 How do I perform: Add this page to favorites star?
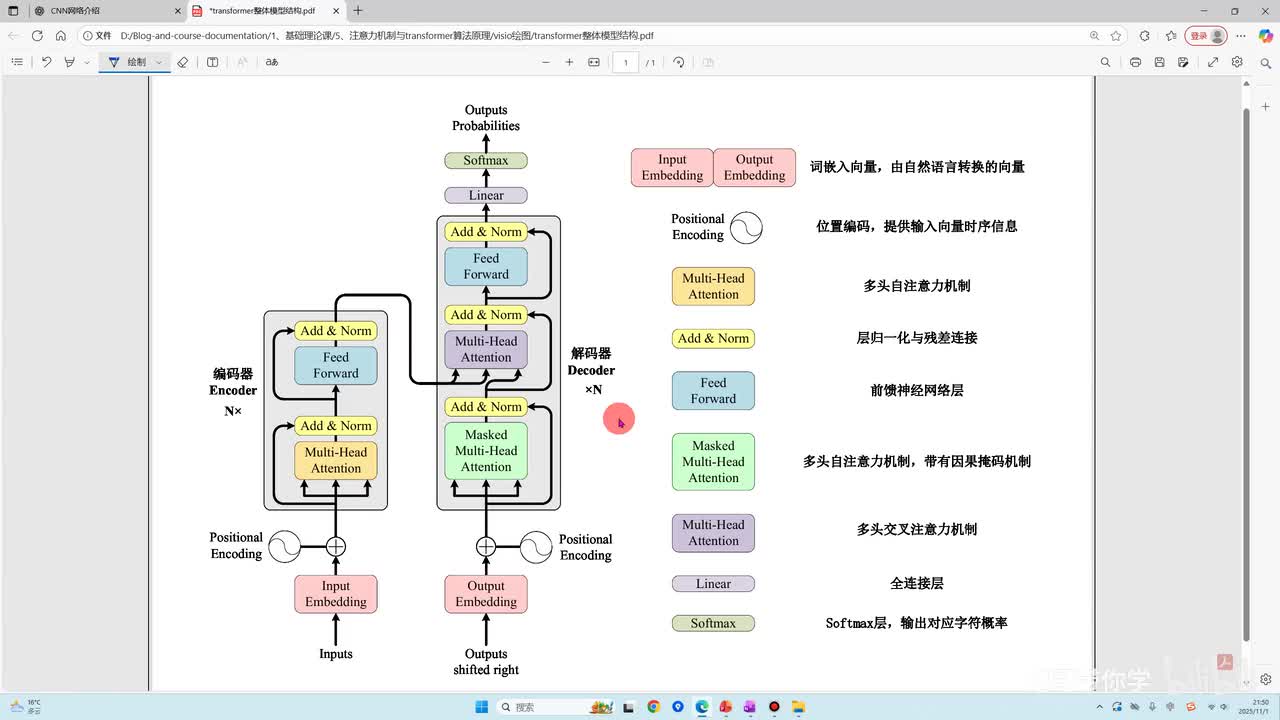click(x=1116, y=35)
